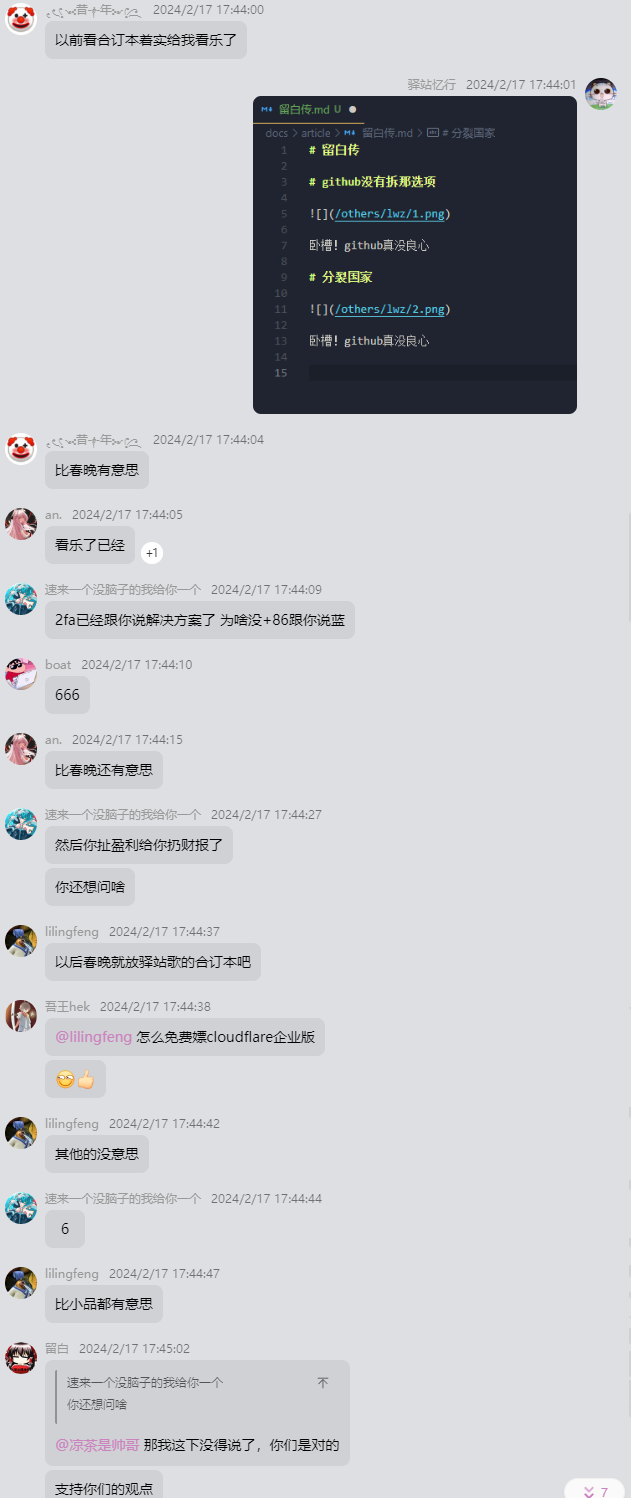
Task: Open the code editor screenshot image
Action: 415,255
